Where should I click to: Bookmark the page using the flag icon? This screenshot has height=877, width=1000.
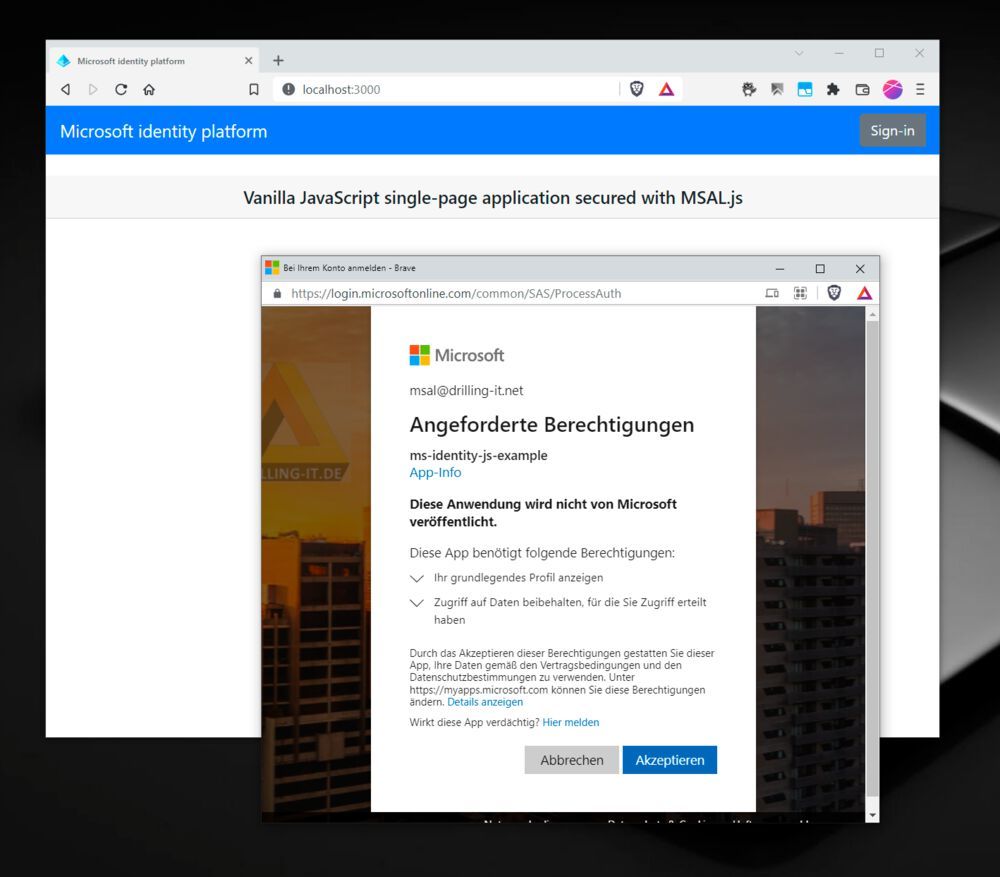coord(253,89)
